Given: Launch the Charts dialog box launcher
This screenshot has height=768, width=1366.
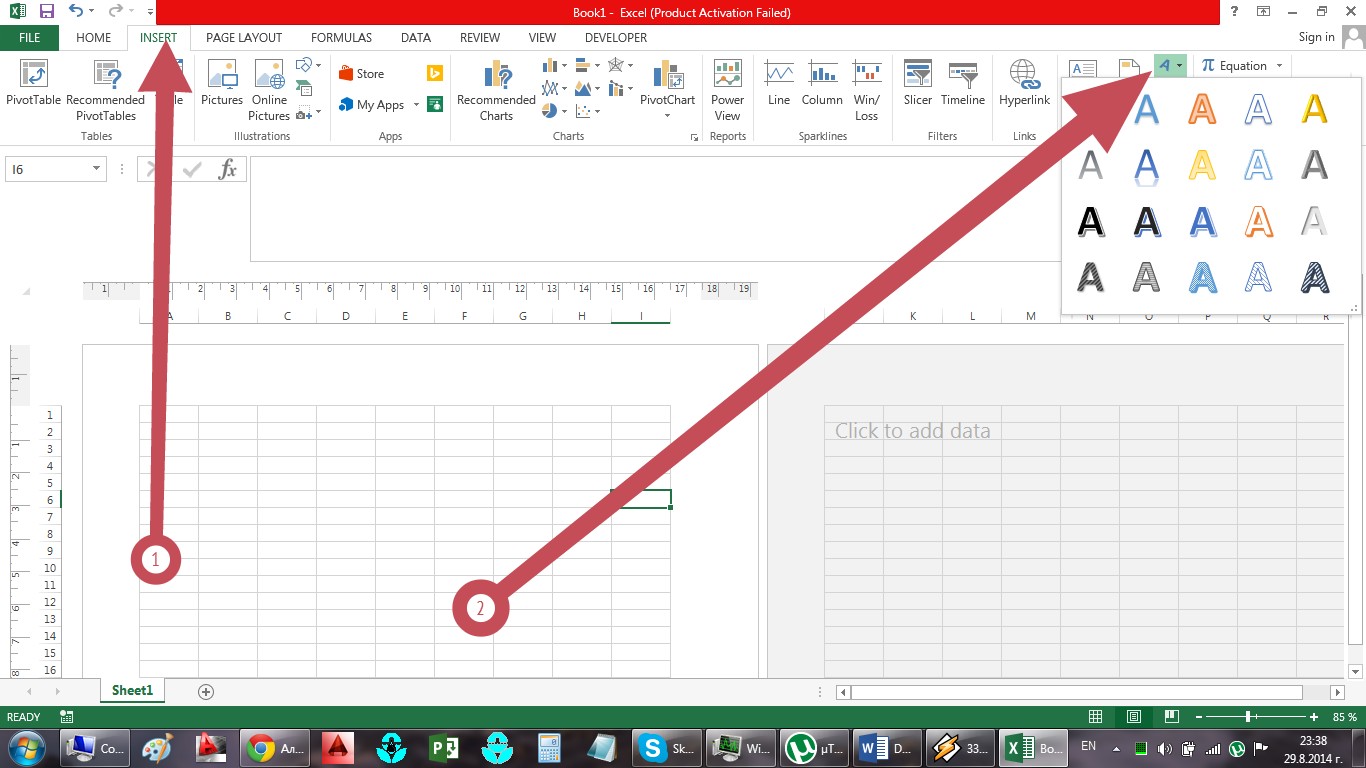Looking at the screenshot, I should coord(695,138).
